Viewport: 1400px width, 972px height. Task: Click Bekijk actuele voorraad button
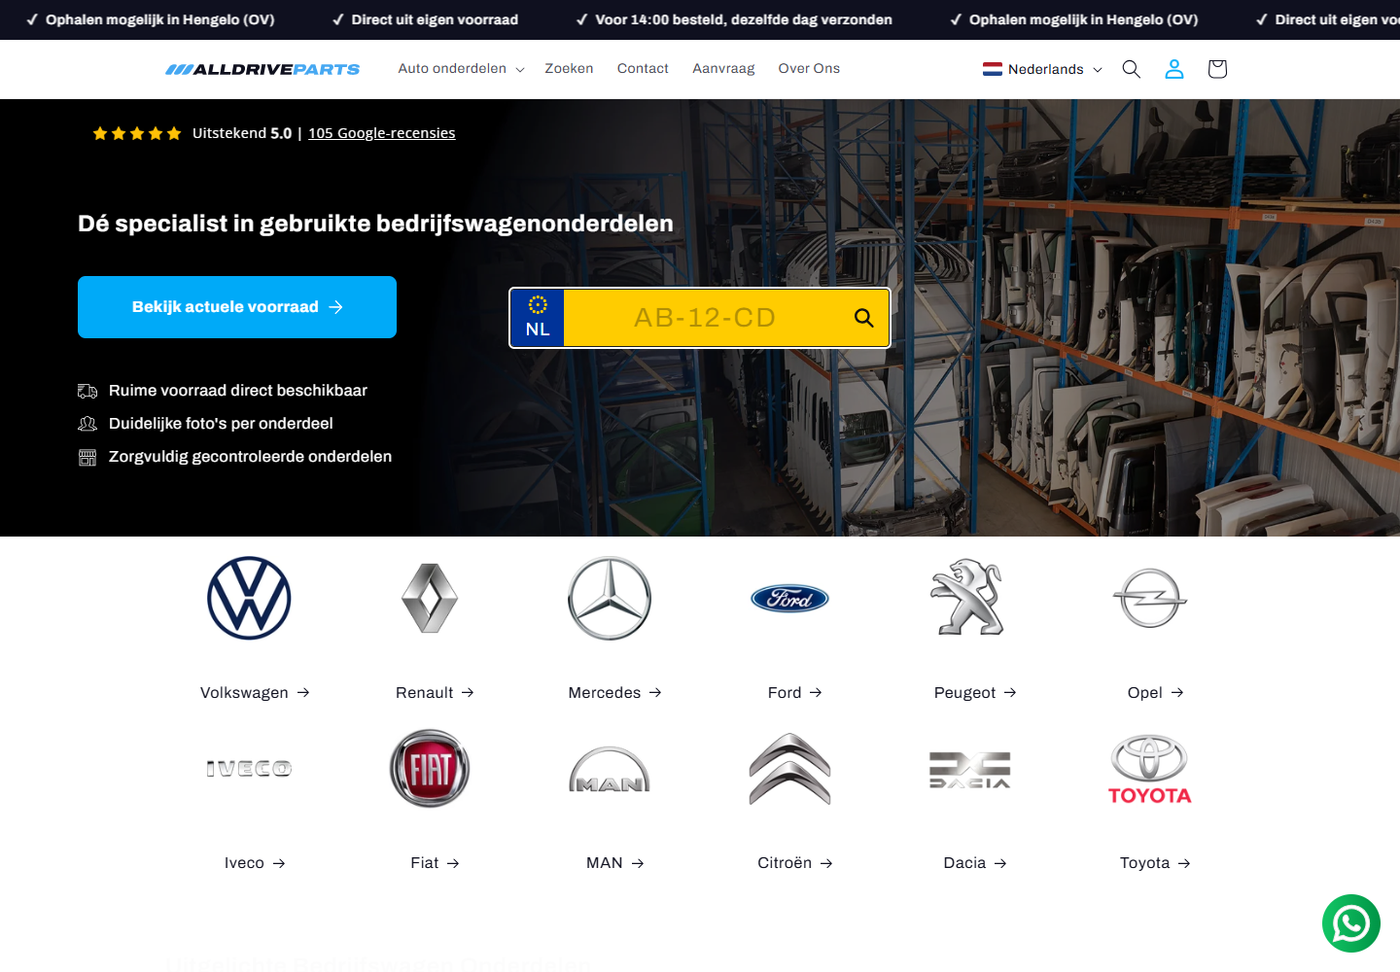coord(237,307)
